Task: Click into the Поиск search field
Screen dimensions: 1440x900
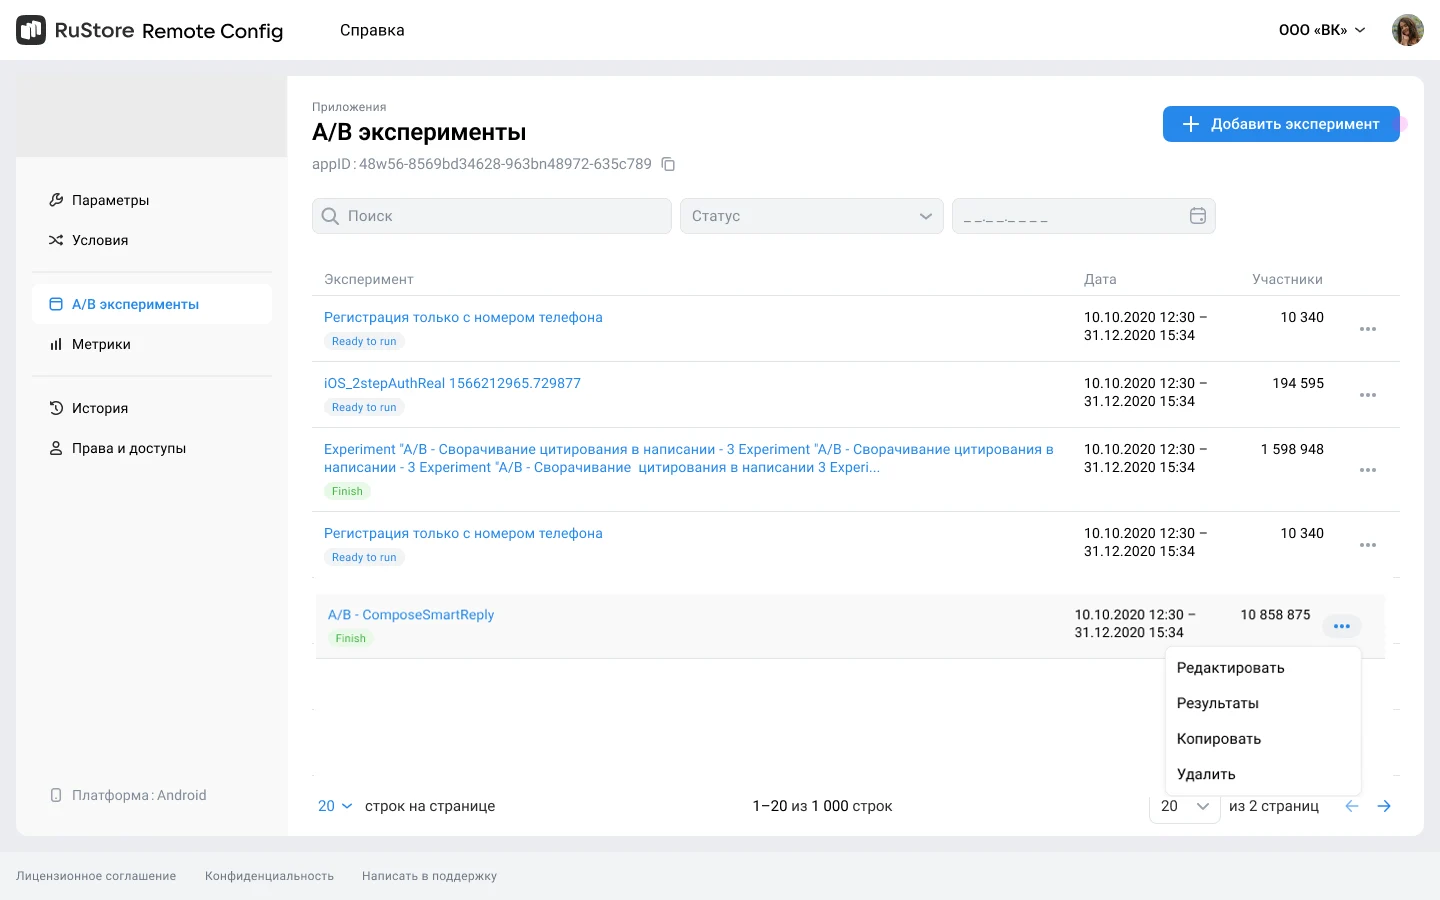Action: click(x=492, y=216)
